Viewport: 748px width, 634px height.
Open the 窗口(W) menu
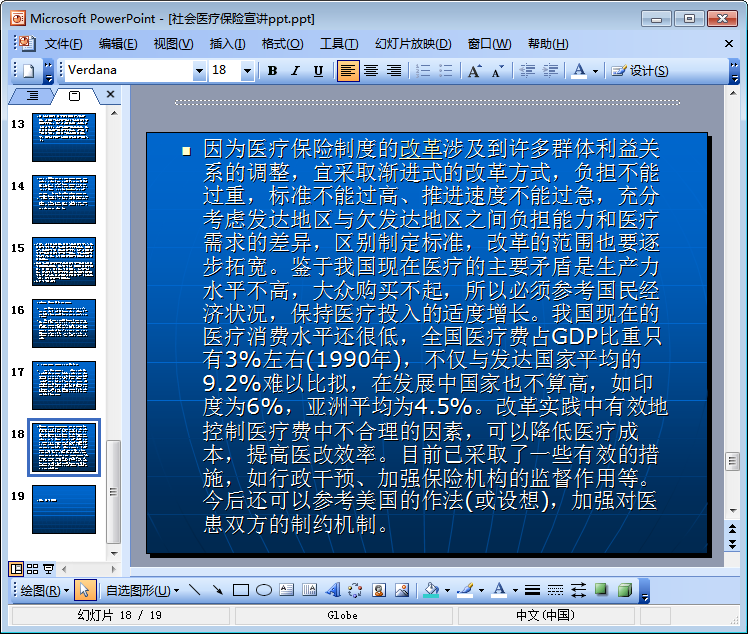489,44
